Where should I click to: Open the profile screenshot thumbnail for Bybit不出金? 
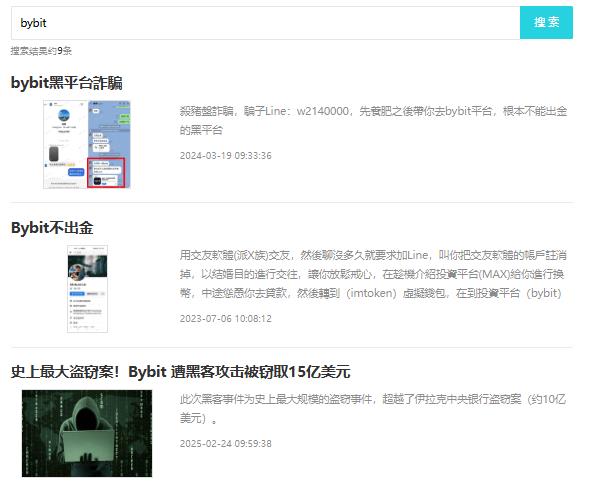pyautogui.click(x=87, y=289)
